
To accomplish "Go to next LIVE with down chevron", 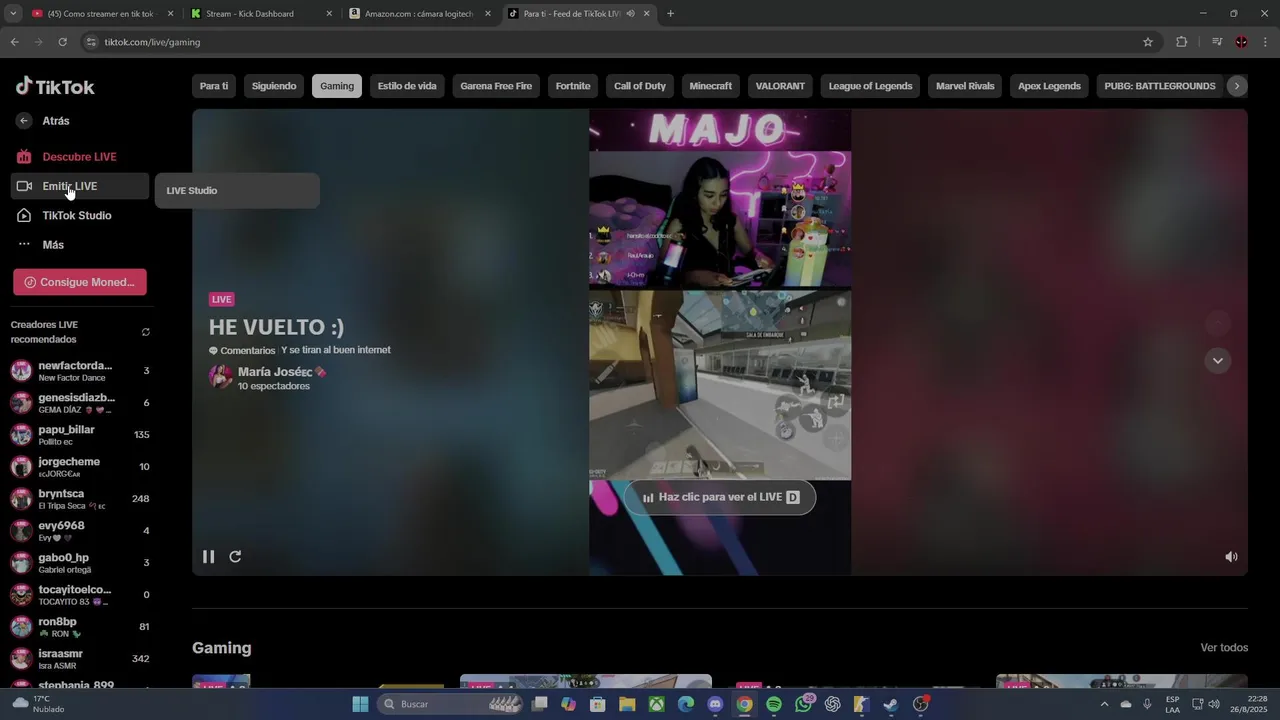I will (x=1217, y=360).
